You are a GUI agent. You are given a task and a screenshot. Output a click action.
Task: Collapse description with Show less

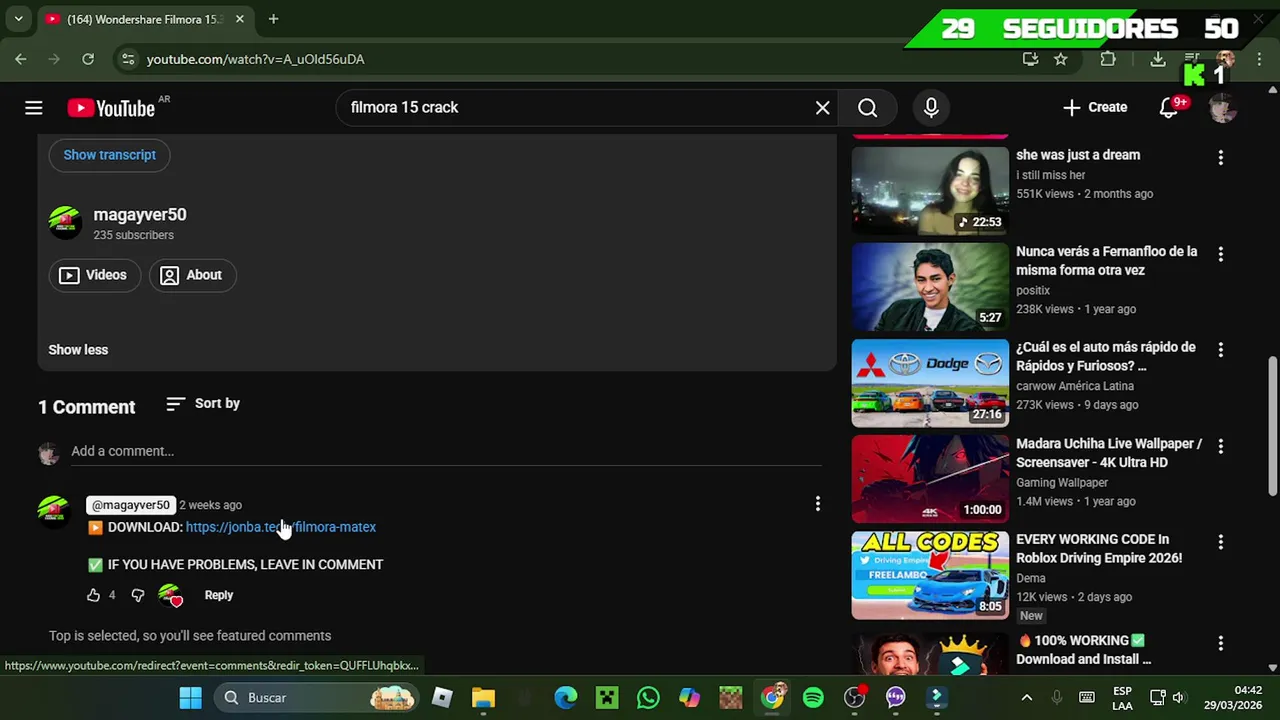tap(78, 350)
